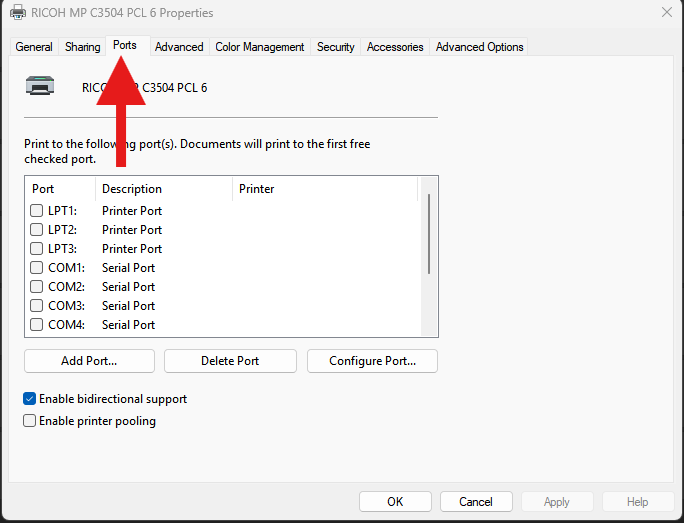This screenshot has width=684, height=523.
Task: Click the Description column header
Action: point(164,189)
